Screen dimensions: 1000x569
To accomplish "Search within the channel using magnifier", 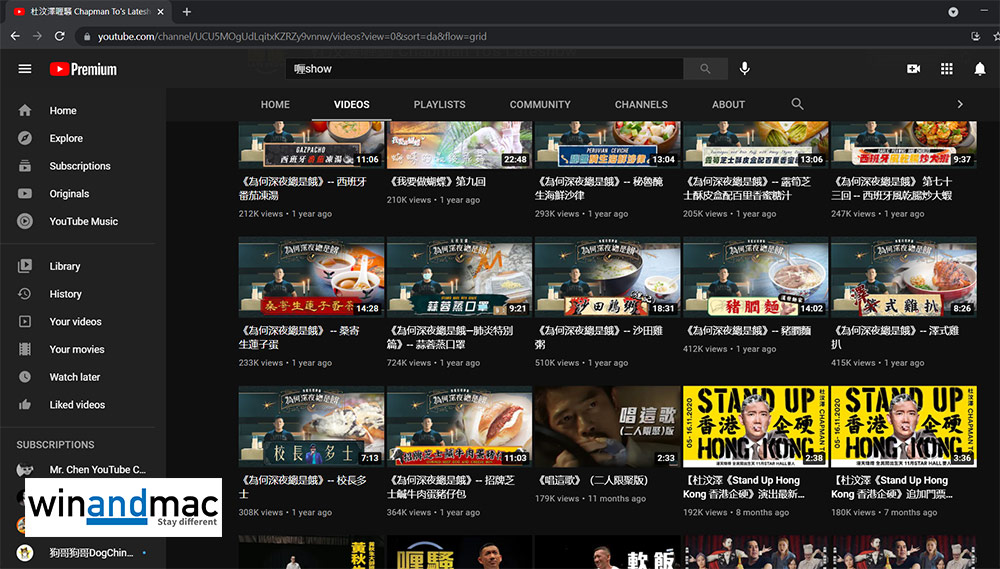I will [x=797, y=104].
